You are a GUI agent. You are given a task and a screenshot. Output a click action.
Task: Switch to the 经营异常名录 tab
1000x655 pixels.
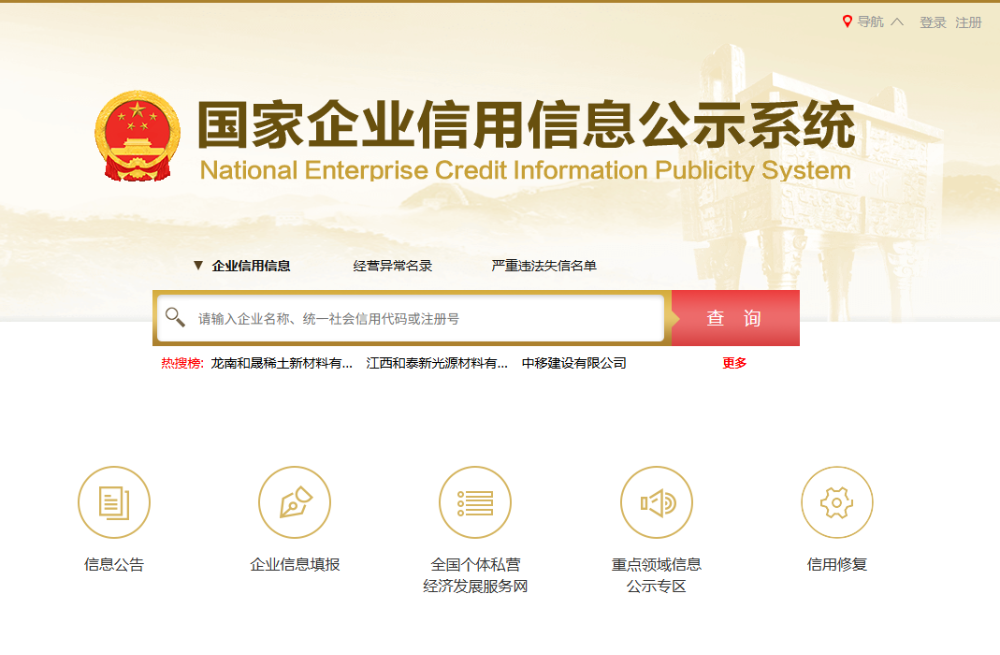pos(393,266)
